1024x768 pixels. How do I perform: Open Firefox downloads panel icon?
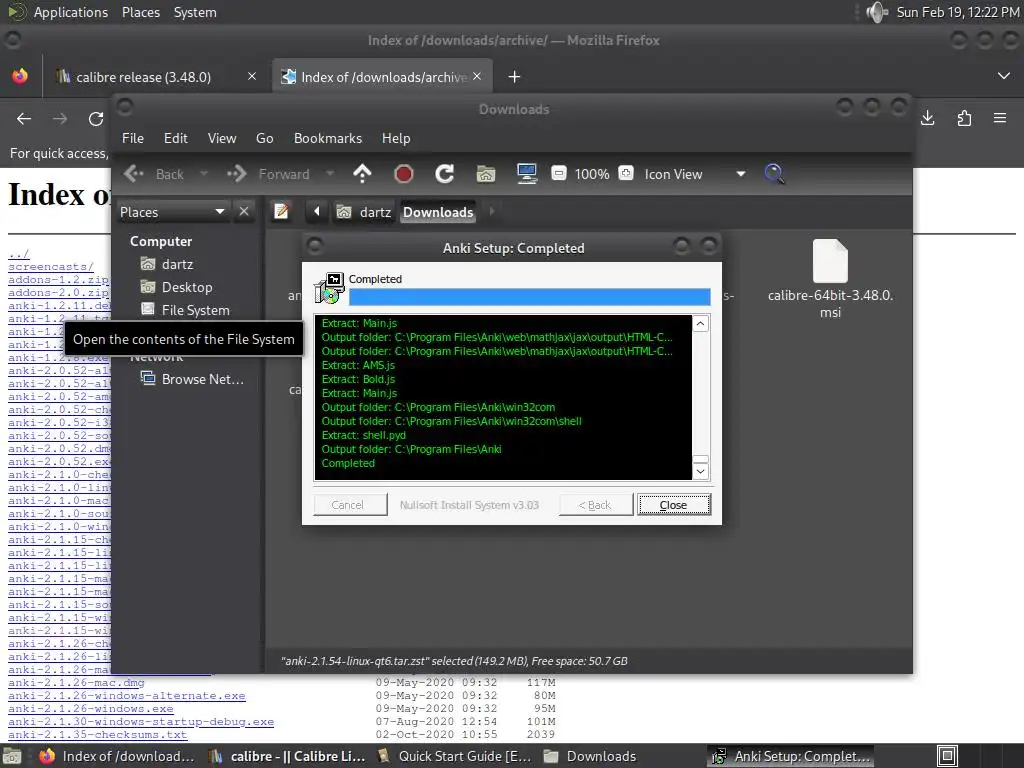coord(927,118)
